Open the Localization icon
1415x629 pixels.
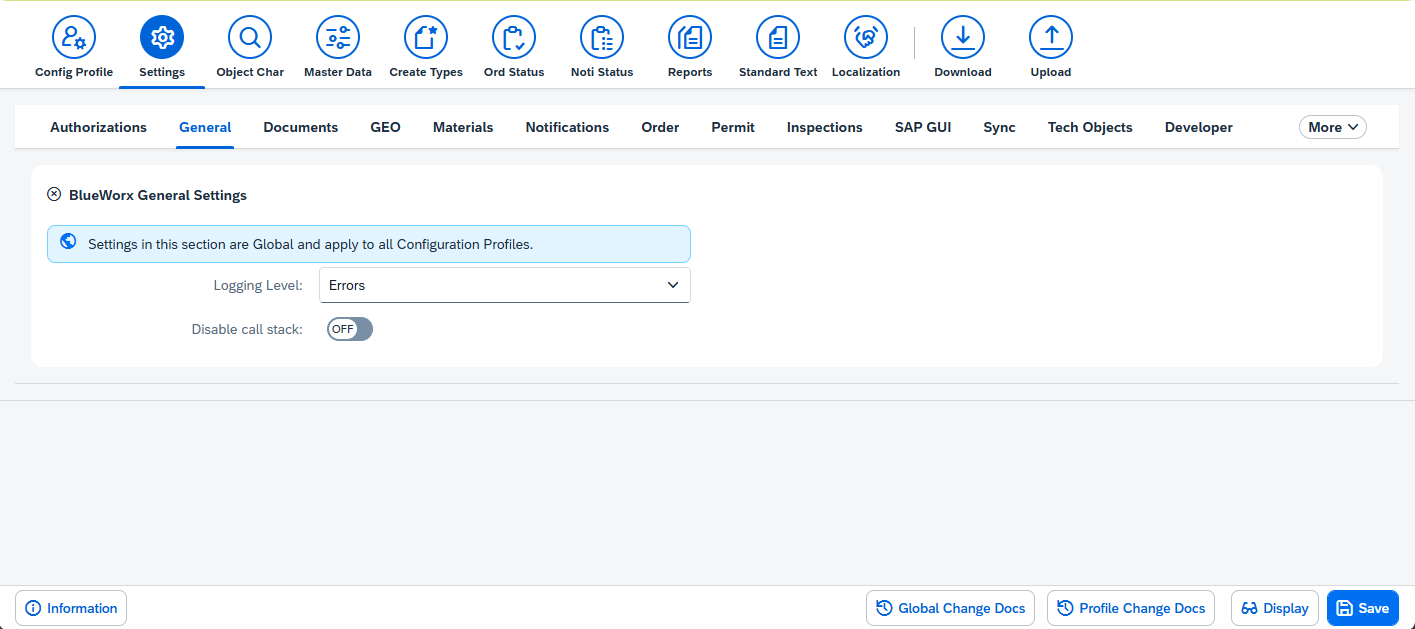(866, 38)
